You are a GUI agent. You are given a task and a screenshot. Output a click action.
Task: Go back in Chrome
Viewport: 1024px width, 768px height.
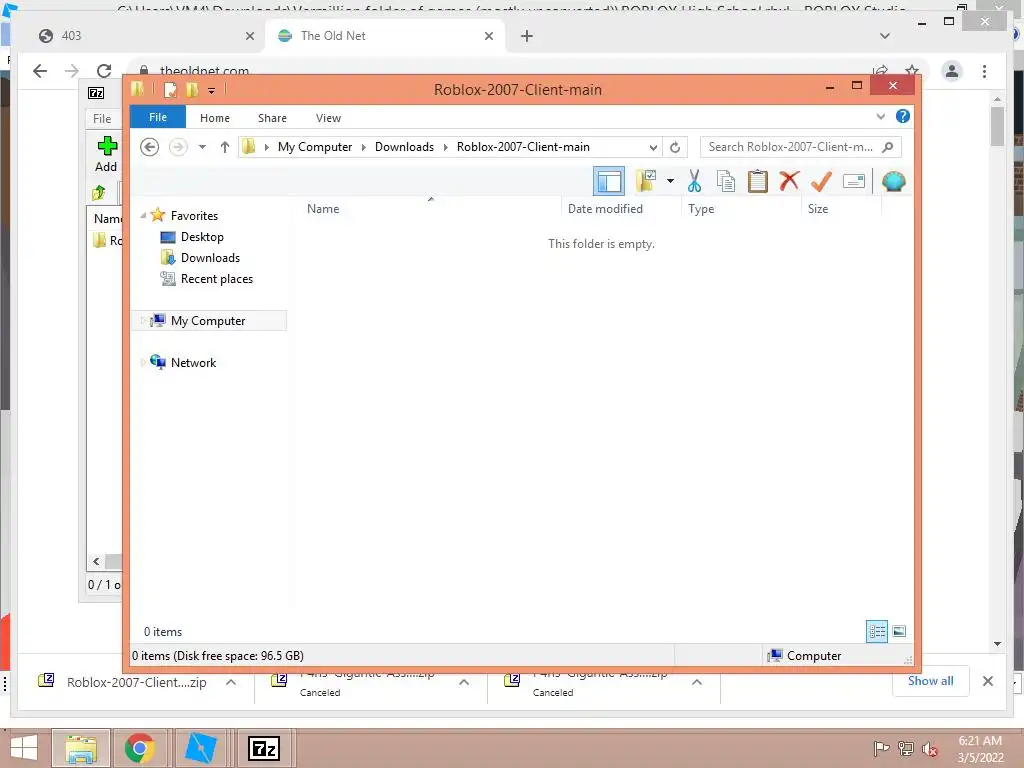click(x=40, y=71)
